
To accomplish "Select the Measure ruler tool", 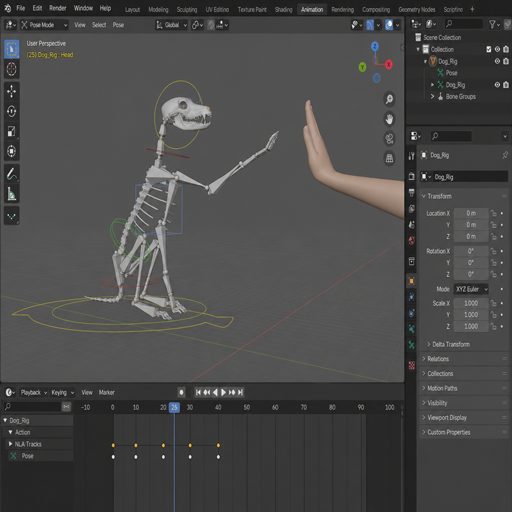I will [11, 194].
